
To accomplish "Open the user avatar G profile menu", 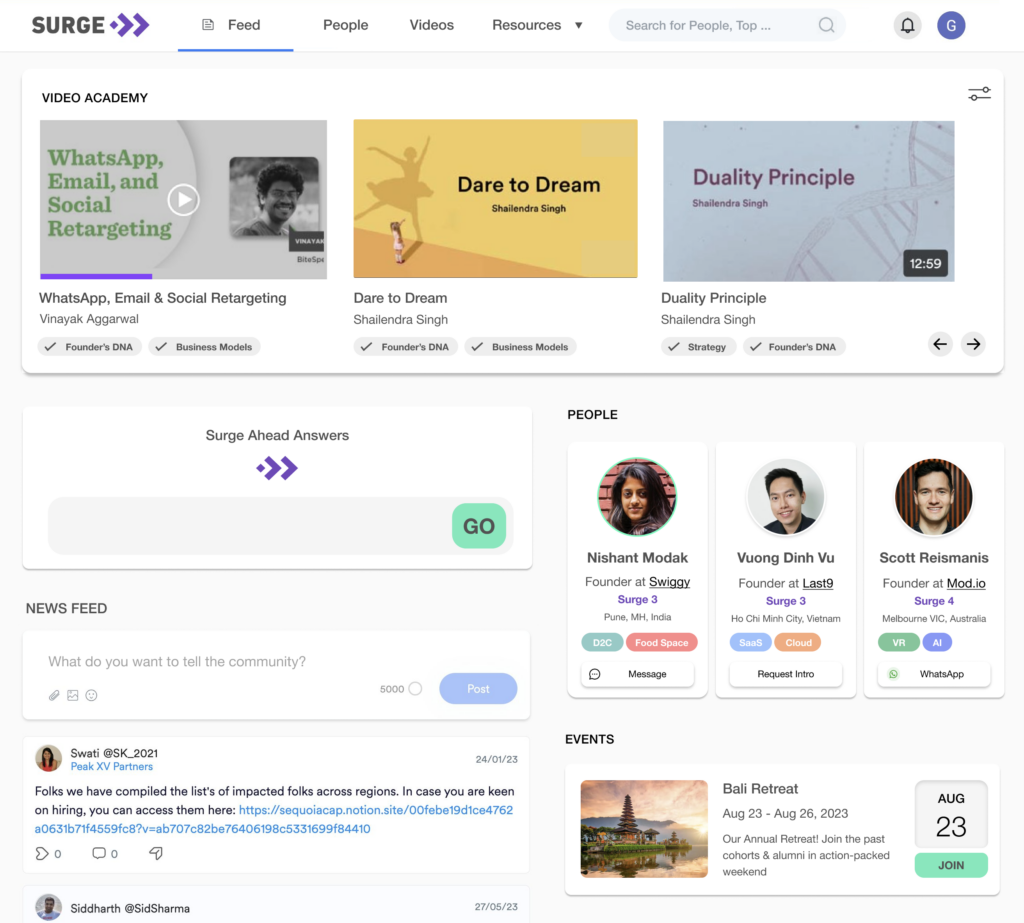I will pyautogui.click(x=951, y=26).
